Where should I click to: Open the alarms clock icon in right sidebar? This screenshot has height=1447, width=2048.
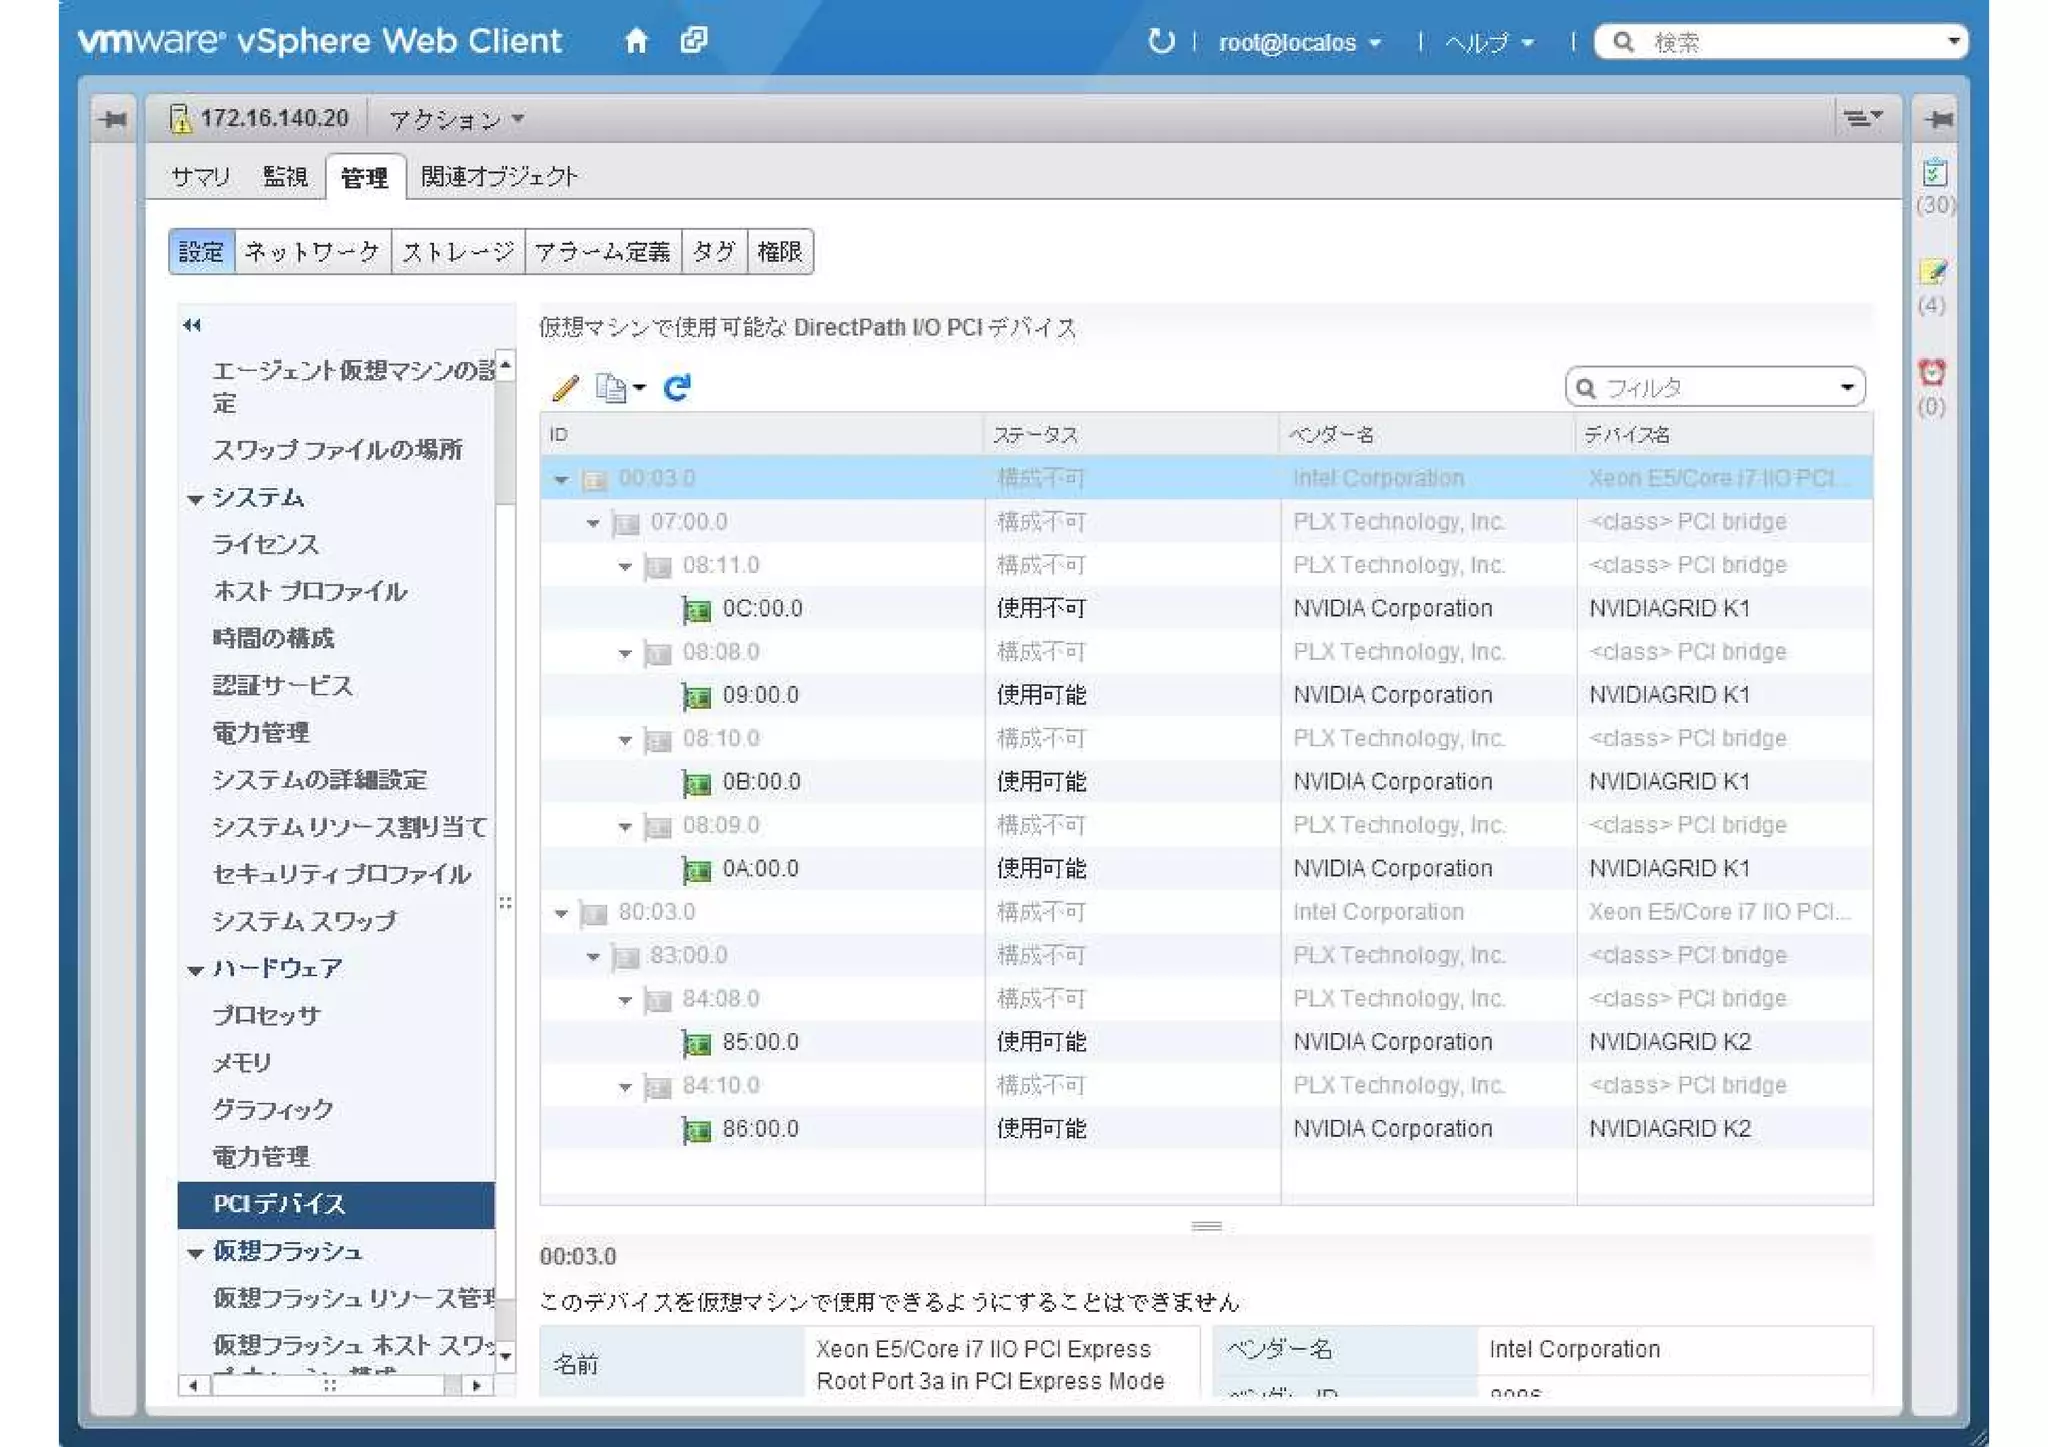1932,373
